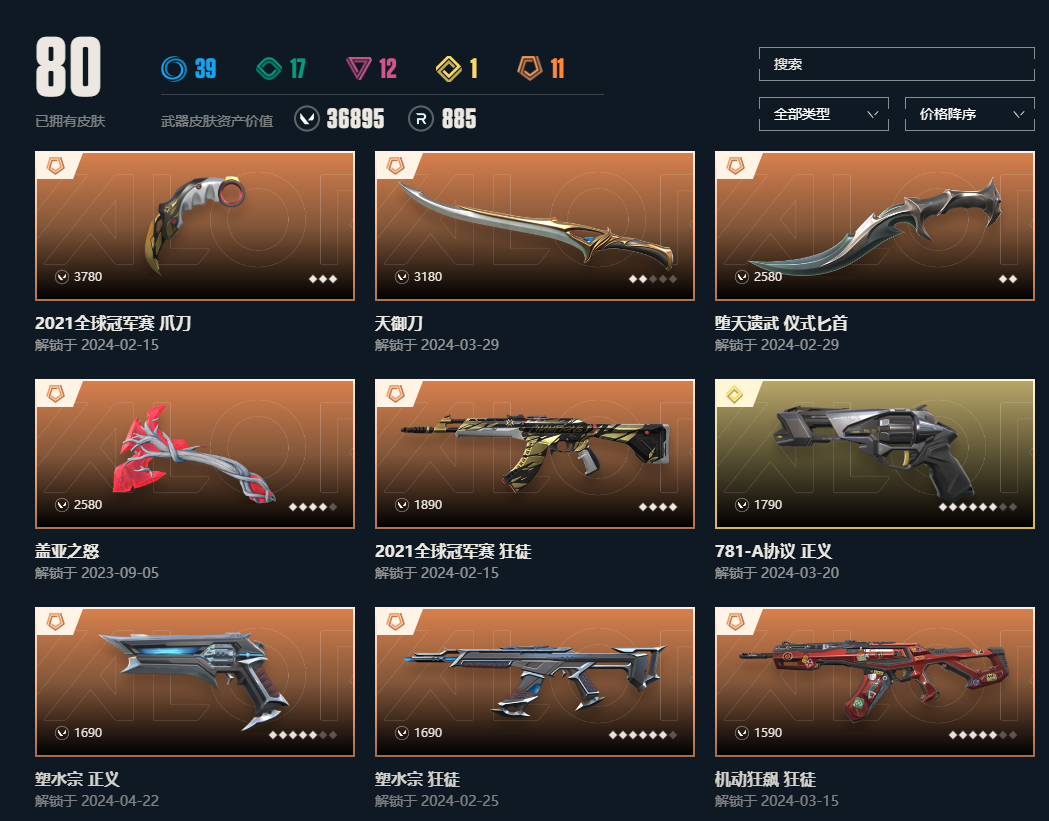Click the orange Ultra tier icon
1049x821 pixels.
pyautogui.click(x=530, y=68)
